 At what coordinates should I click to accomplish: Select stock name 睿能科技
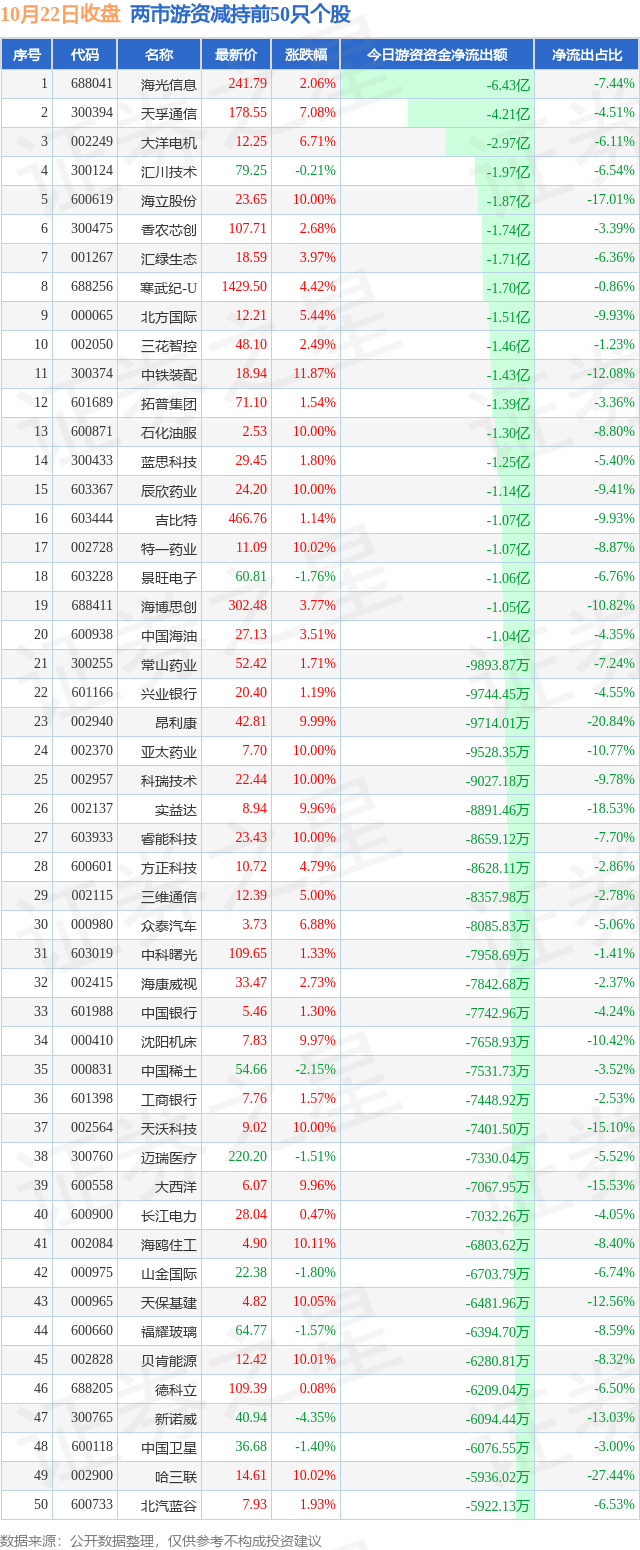coord(170,838)
